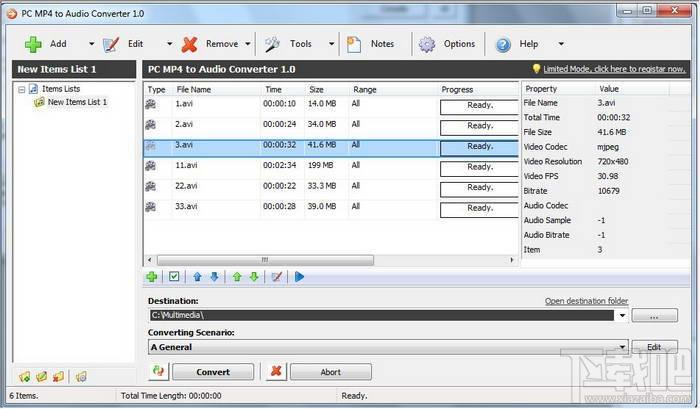This screenshot has width=700, height=409.
Task: Click the Bitrate value 10679
Action: point(608,191)
